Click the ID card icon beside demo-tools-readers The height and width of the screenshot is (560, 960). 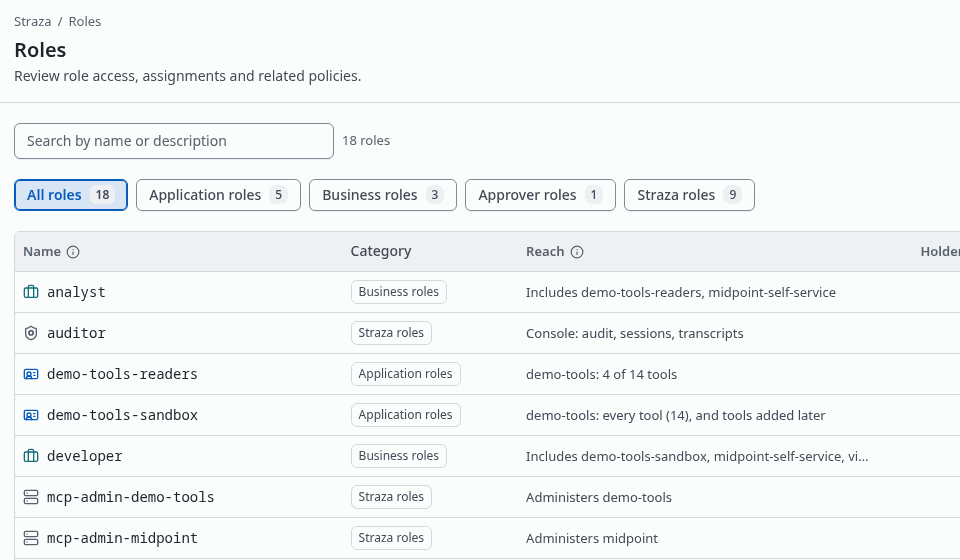click(31, 374)
